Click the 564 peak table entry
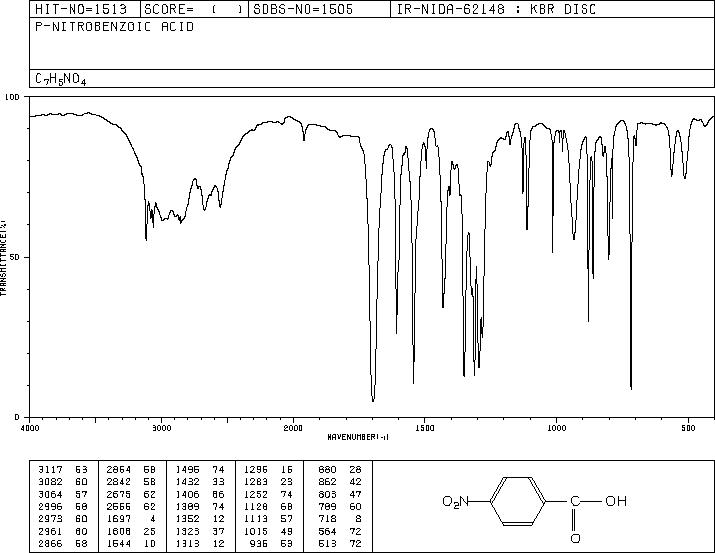The height and width of the screenshot is (553, 715). coord(340,532)
